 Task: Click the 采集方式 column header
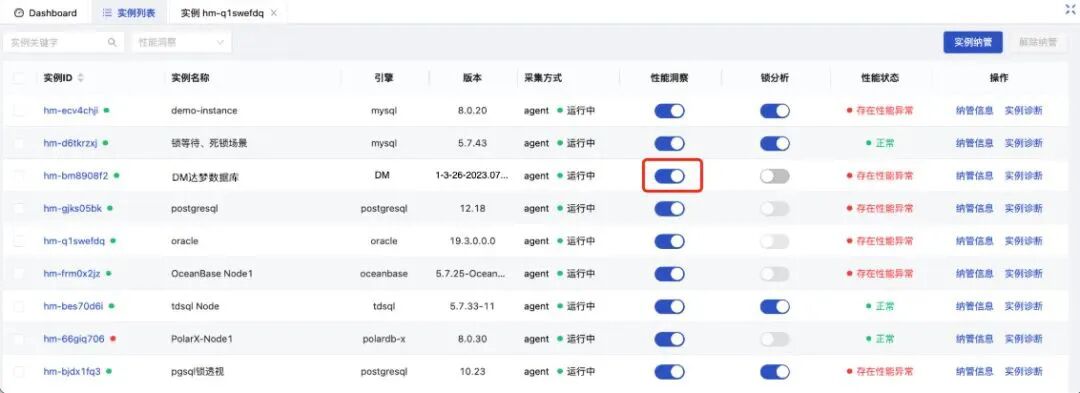coord(543,78)
